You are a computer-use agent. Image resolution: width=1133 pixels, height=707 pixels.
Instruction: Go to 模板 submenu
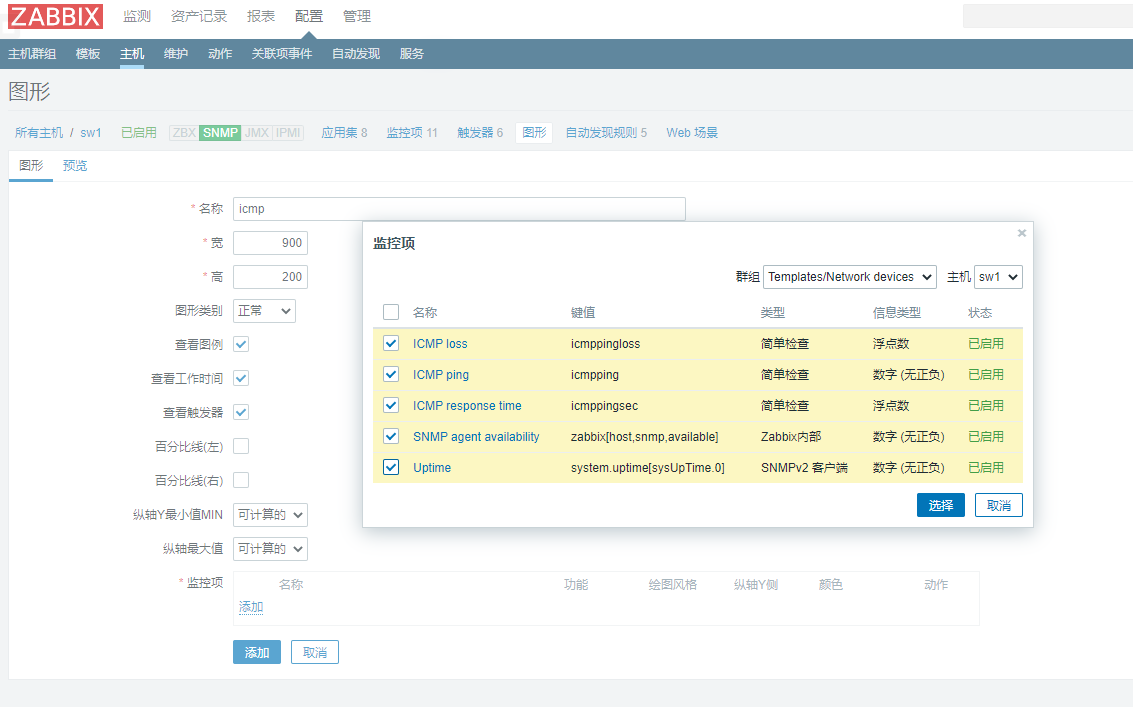coord(88,53)
